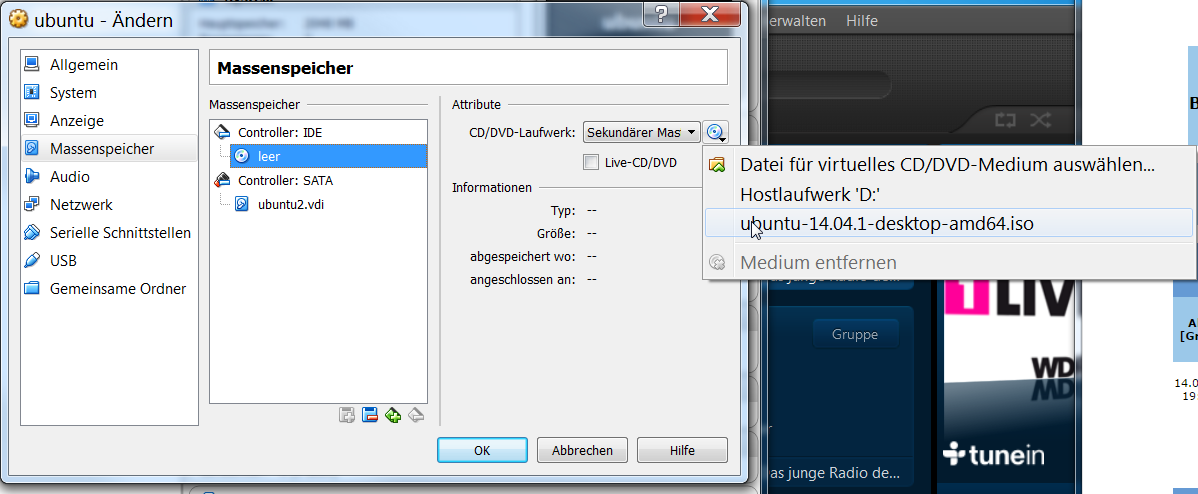Click the Hilfe button in dialog
Viewport: 1198px width, 494px height.
(682, 450)
